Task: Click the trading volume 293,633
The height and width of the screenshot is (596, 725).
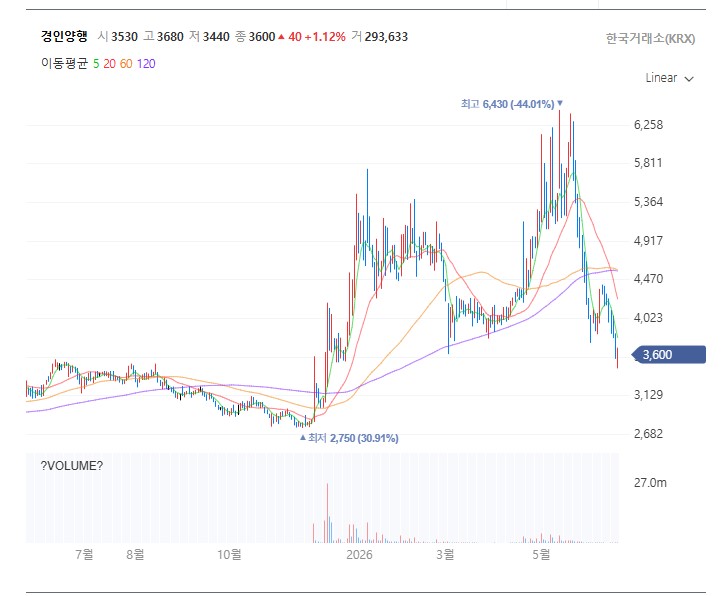Action: [x=386, y=37]
